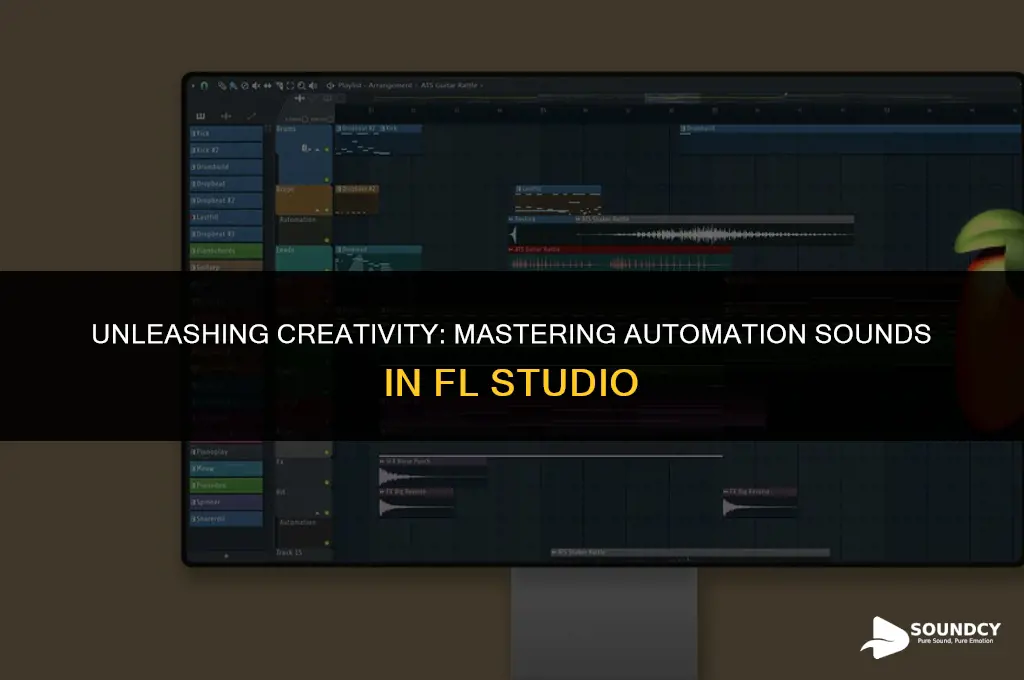The image size is (1024, 680).
Task: Show automation clips with the picker icon
Action: (x=251, y=116)
